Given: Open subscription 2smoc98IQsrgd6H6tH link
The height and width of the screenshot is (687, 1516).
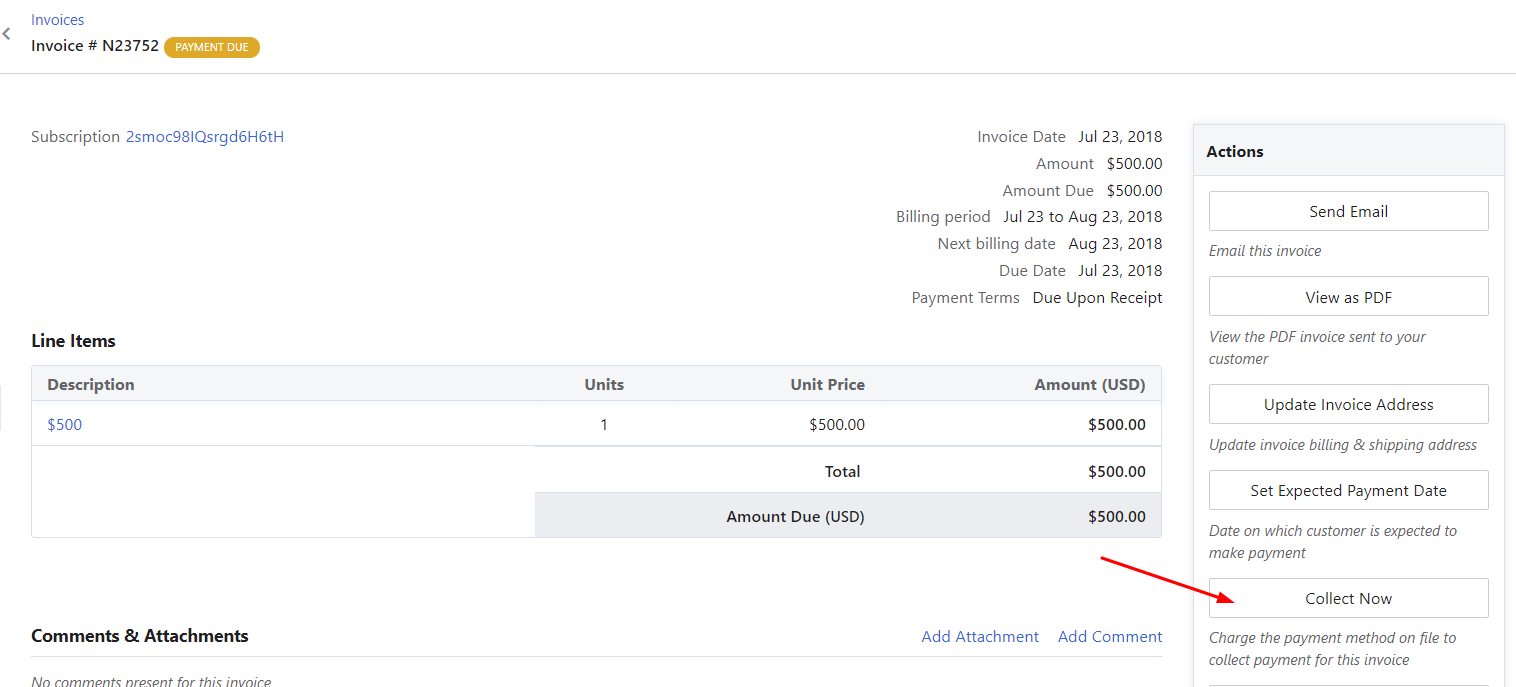Looking at the screenshot, I should 205,137.
